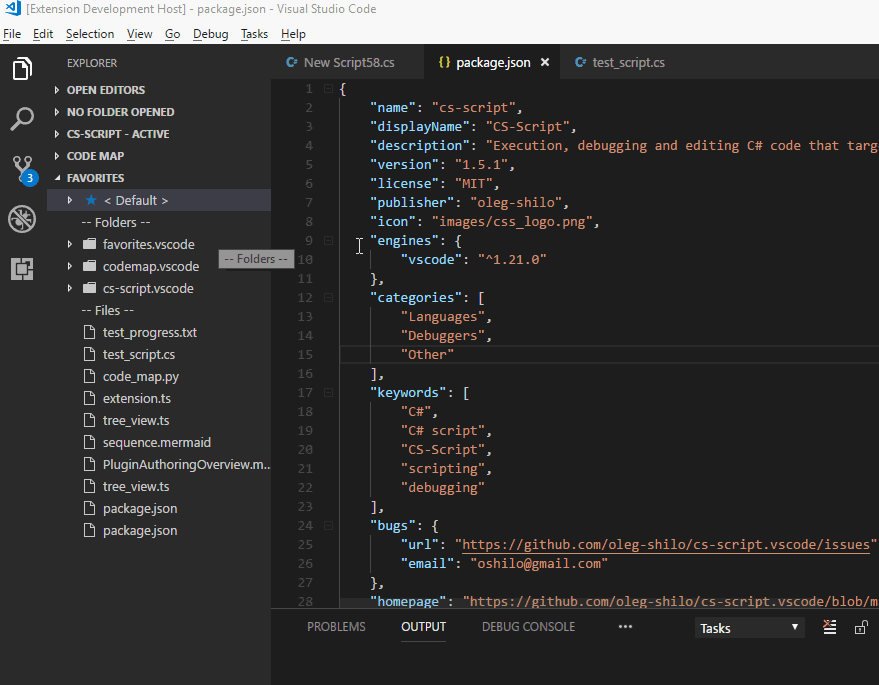Open the Explorer view in the activity bar
879x685 pixels.
[22, 69]
